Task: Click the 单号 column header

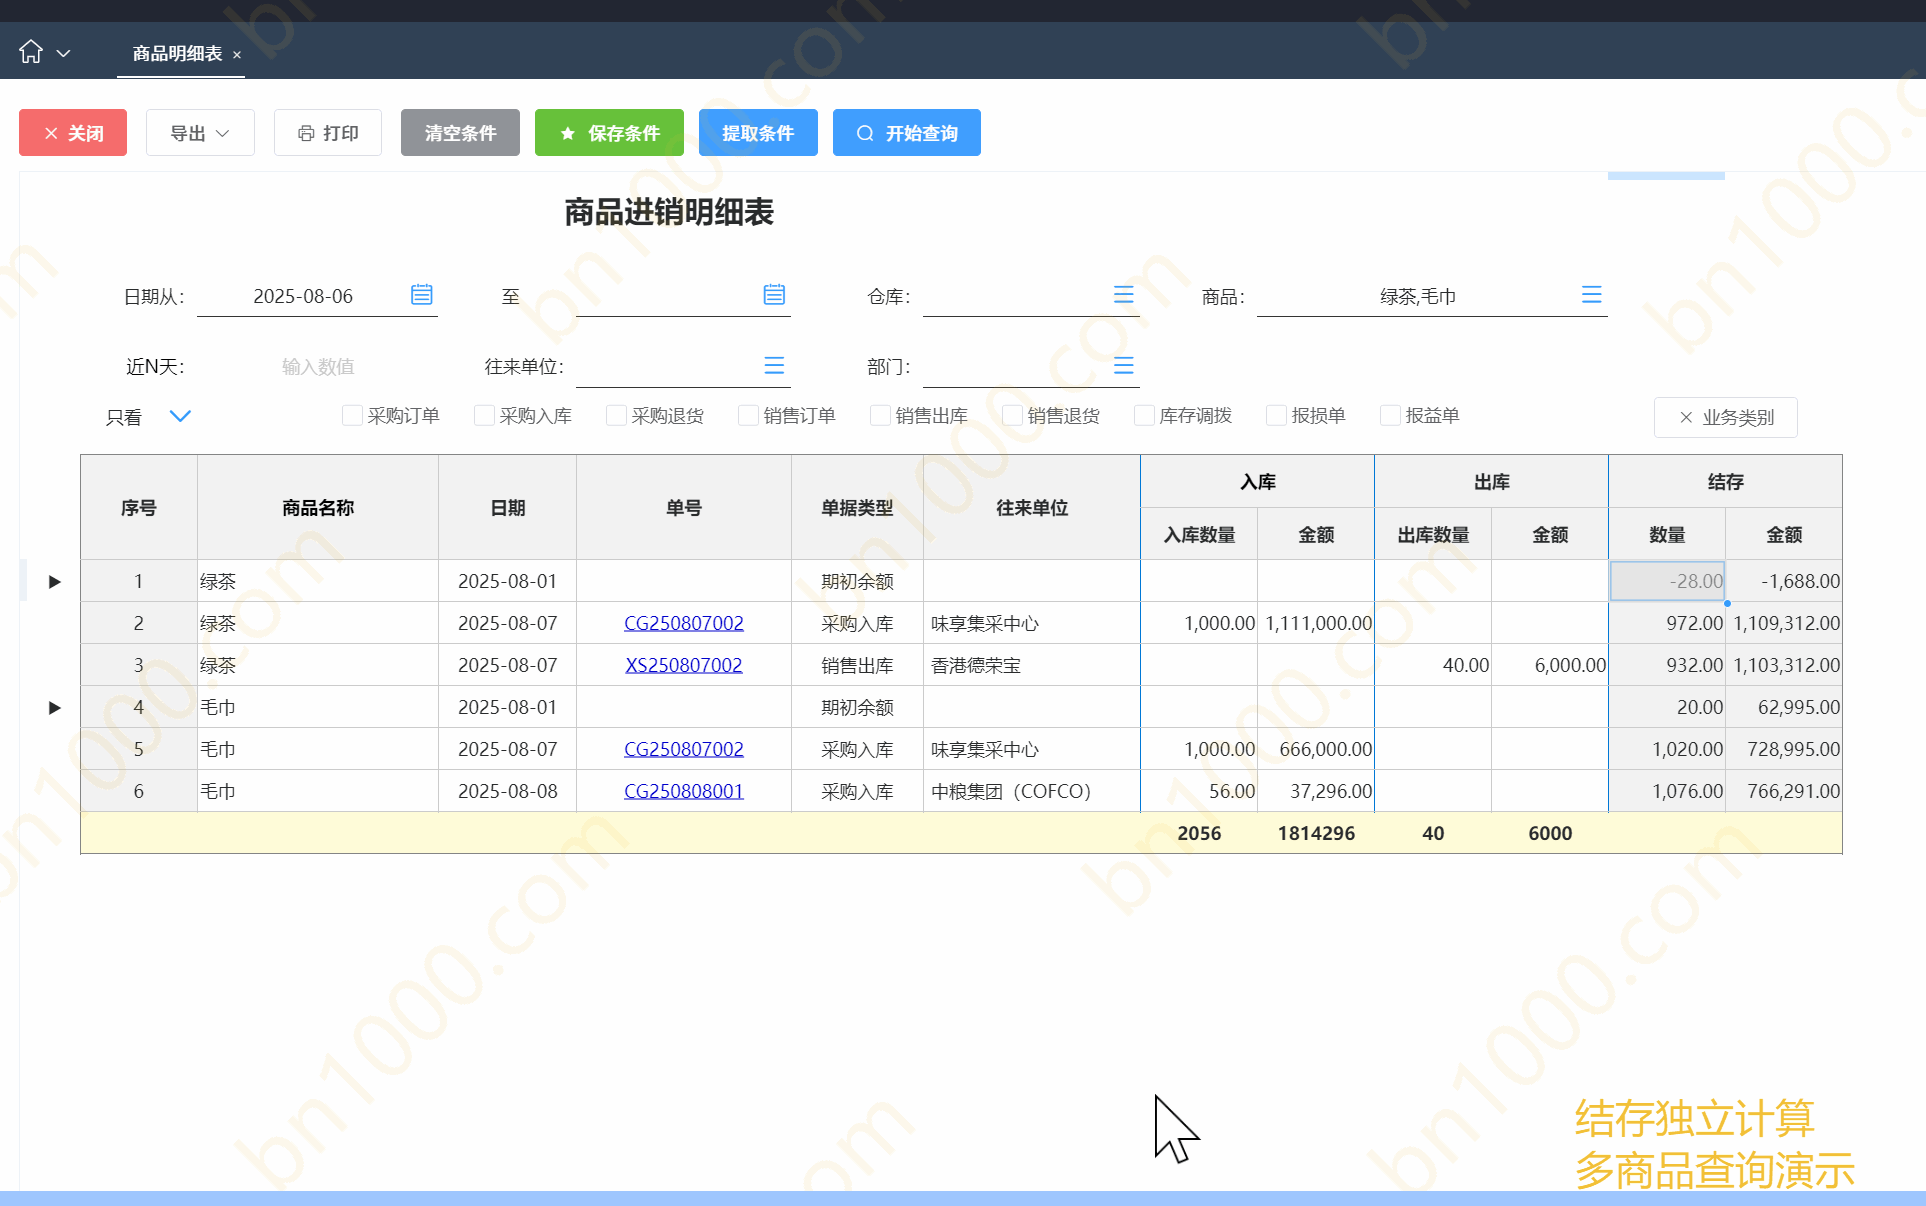Action: pos(684,507)
